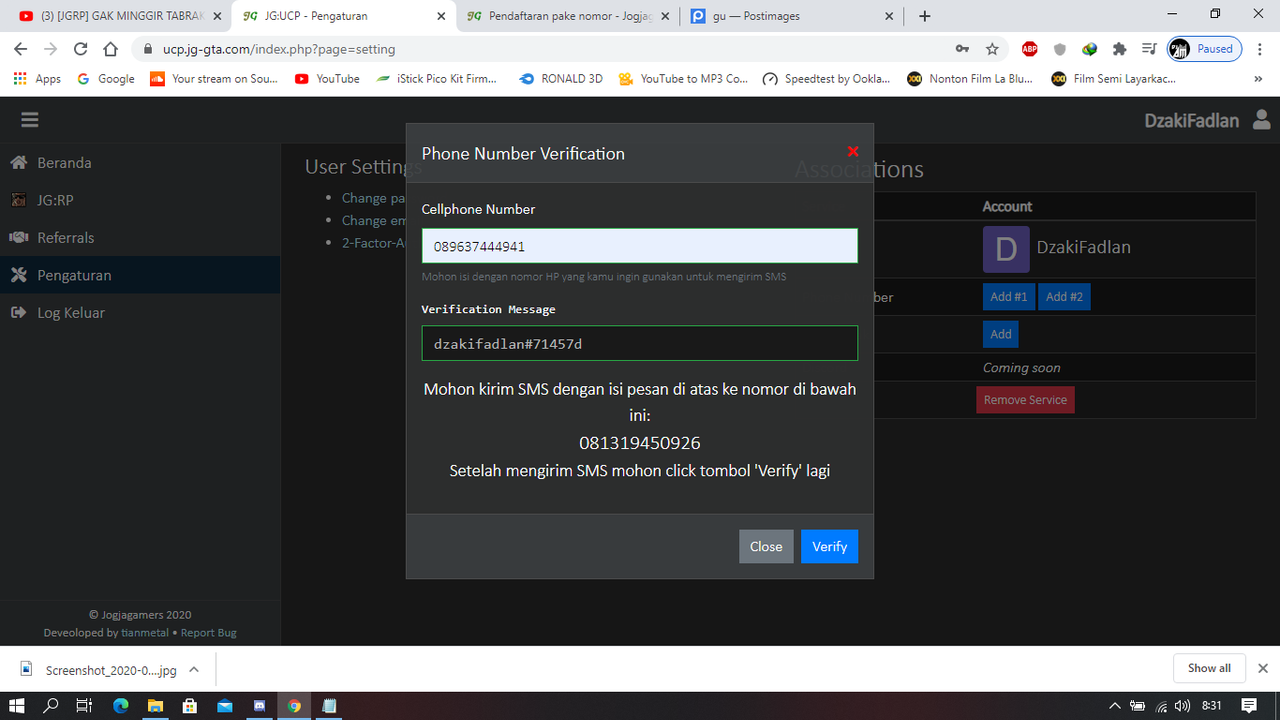Open the RONALD 3D bookmark
Viewport: 1280px width, 720px height.
561,79
